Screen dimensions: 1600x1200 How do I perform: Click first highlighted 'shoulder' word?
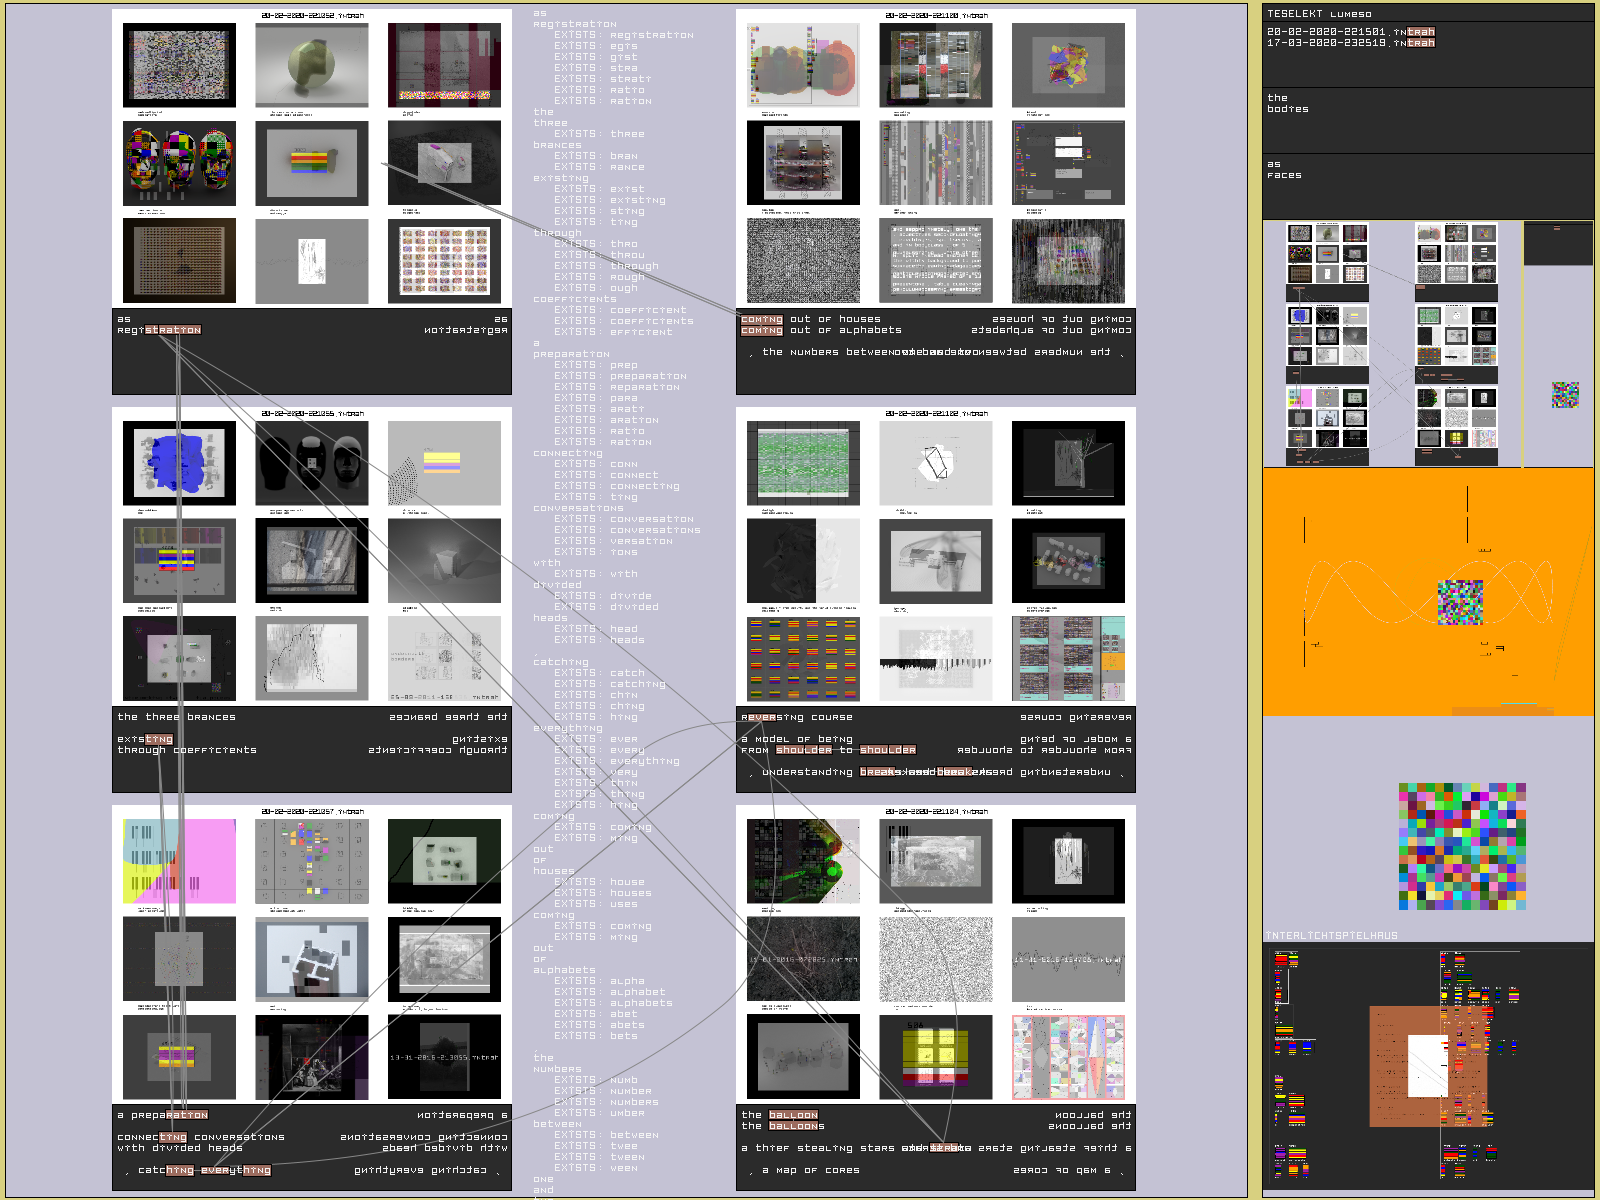(x=804, y=750)
